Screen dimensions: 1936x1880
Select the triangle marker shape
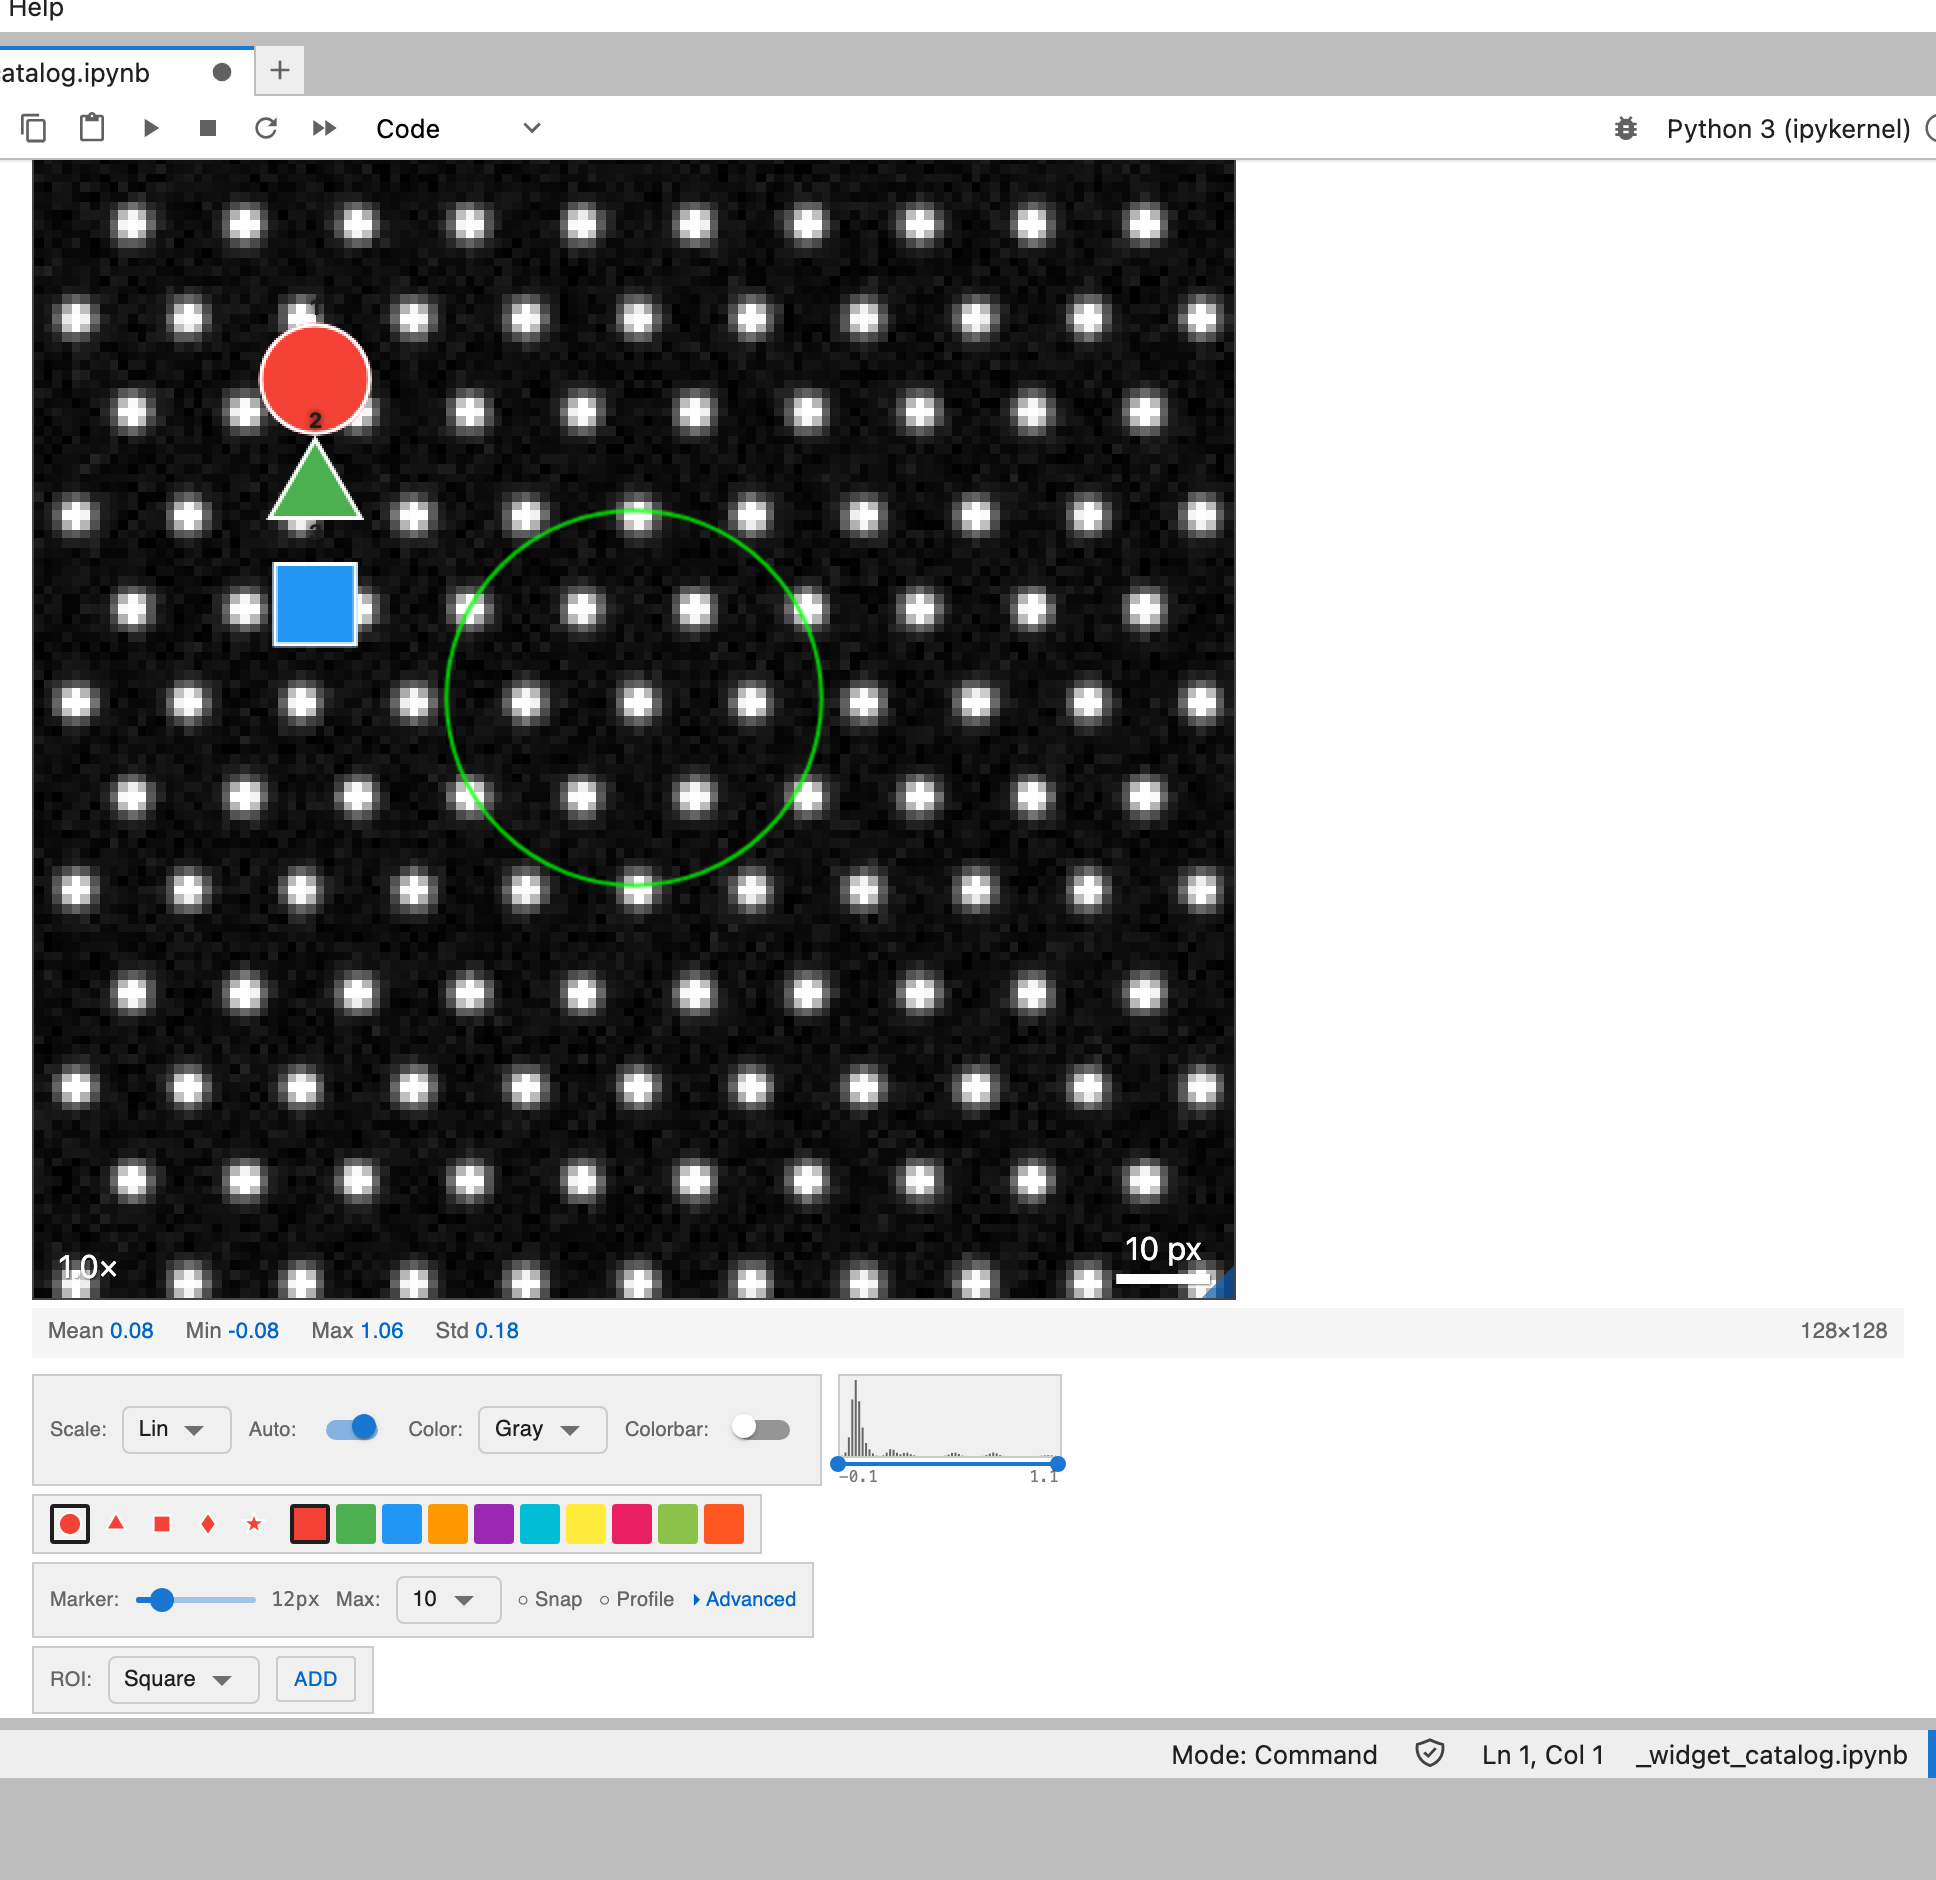click(x=117, y=1523)
